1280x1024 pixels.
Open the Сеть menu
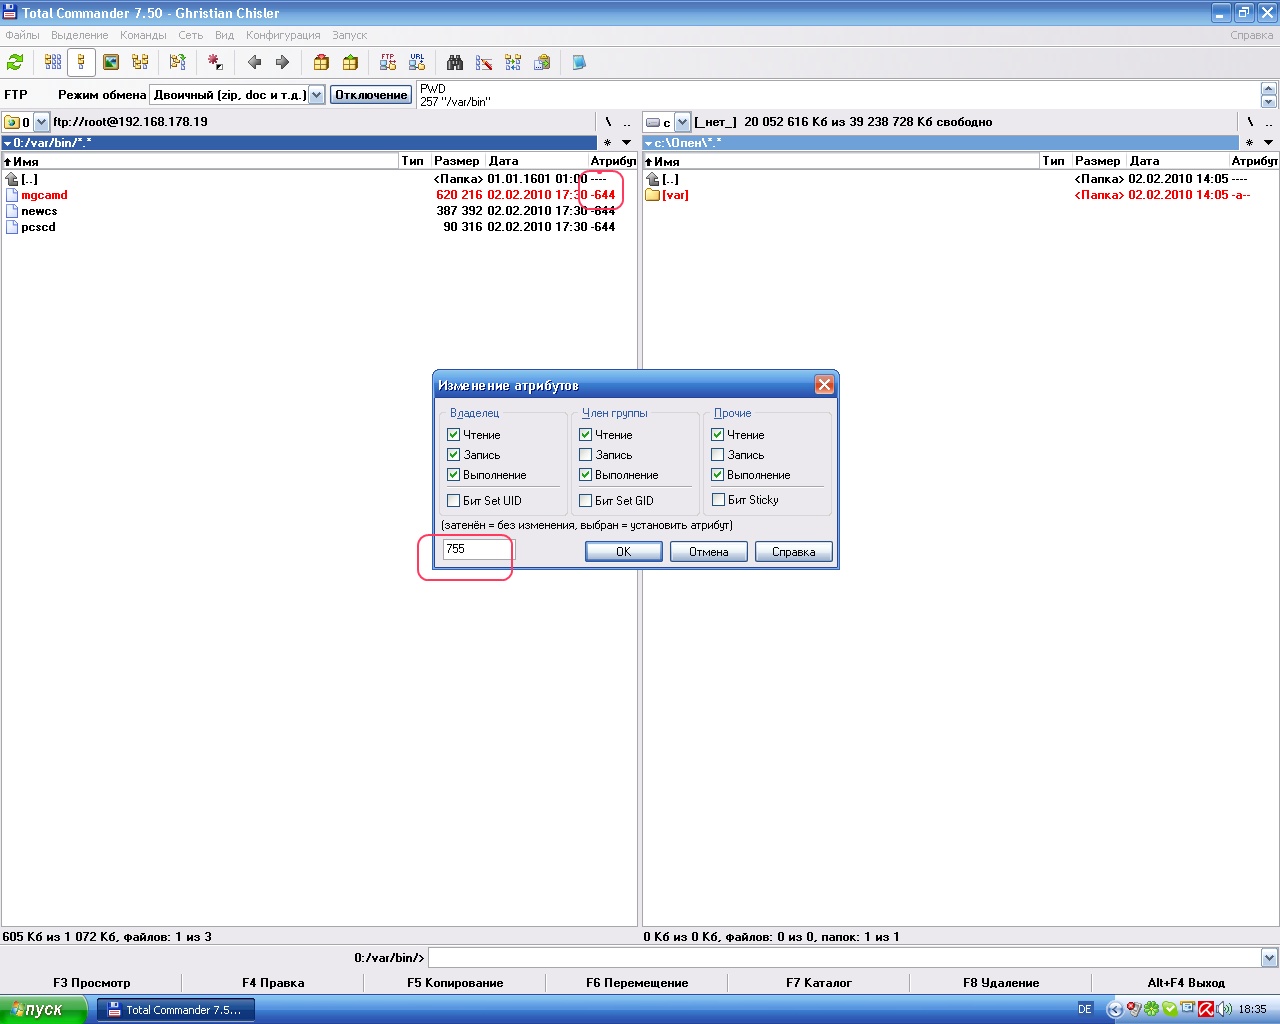(x=190, y=35)
